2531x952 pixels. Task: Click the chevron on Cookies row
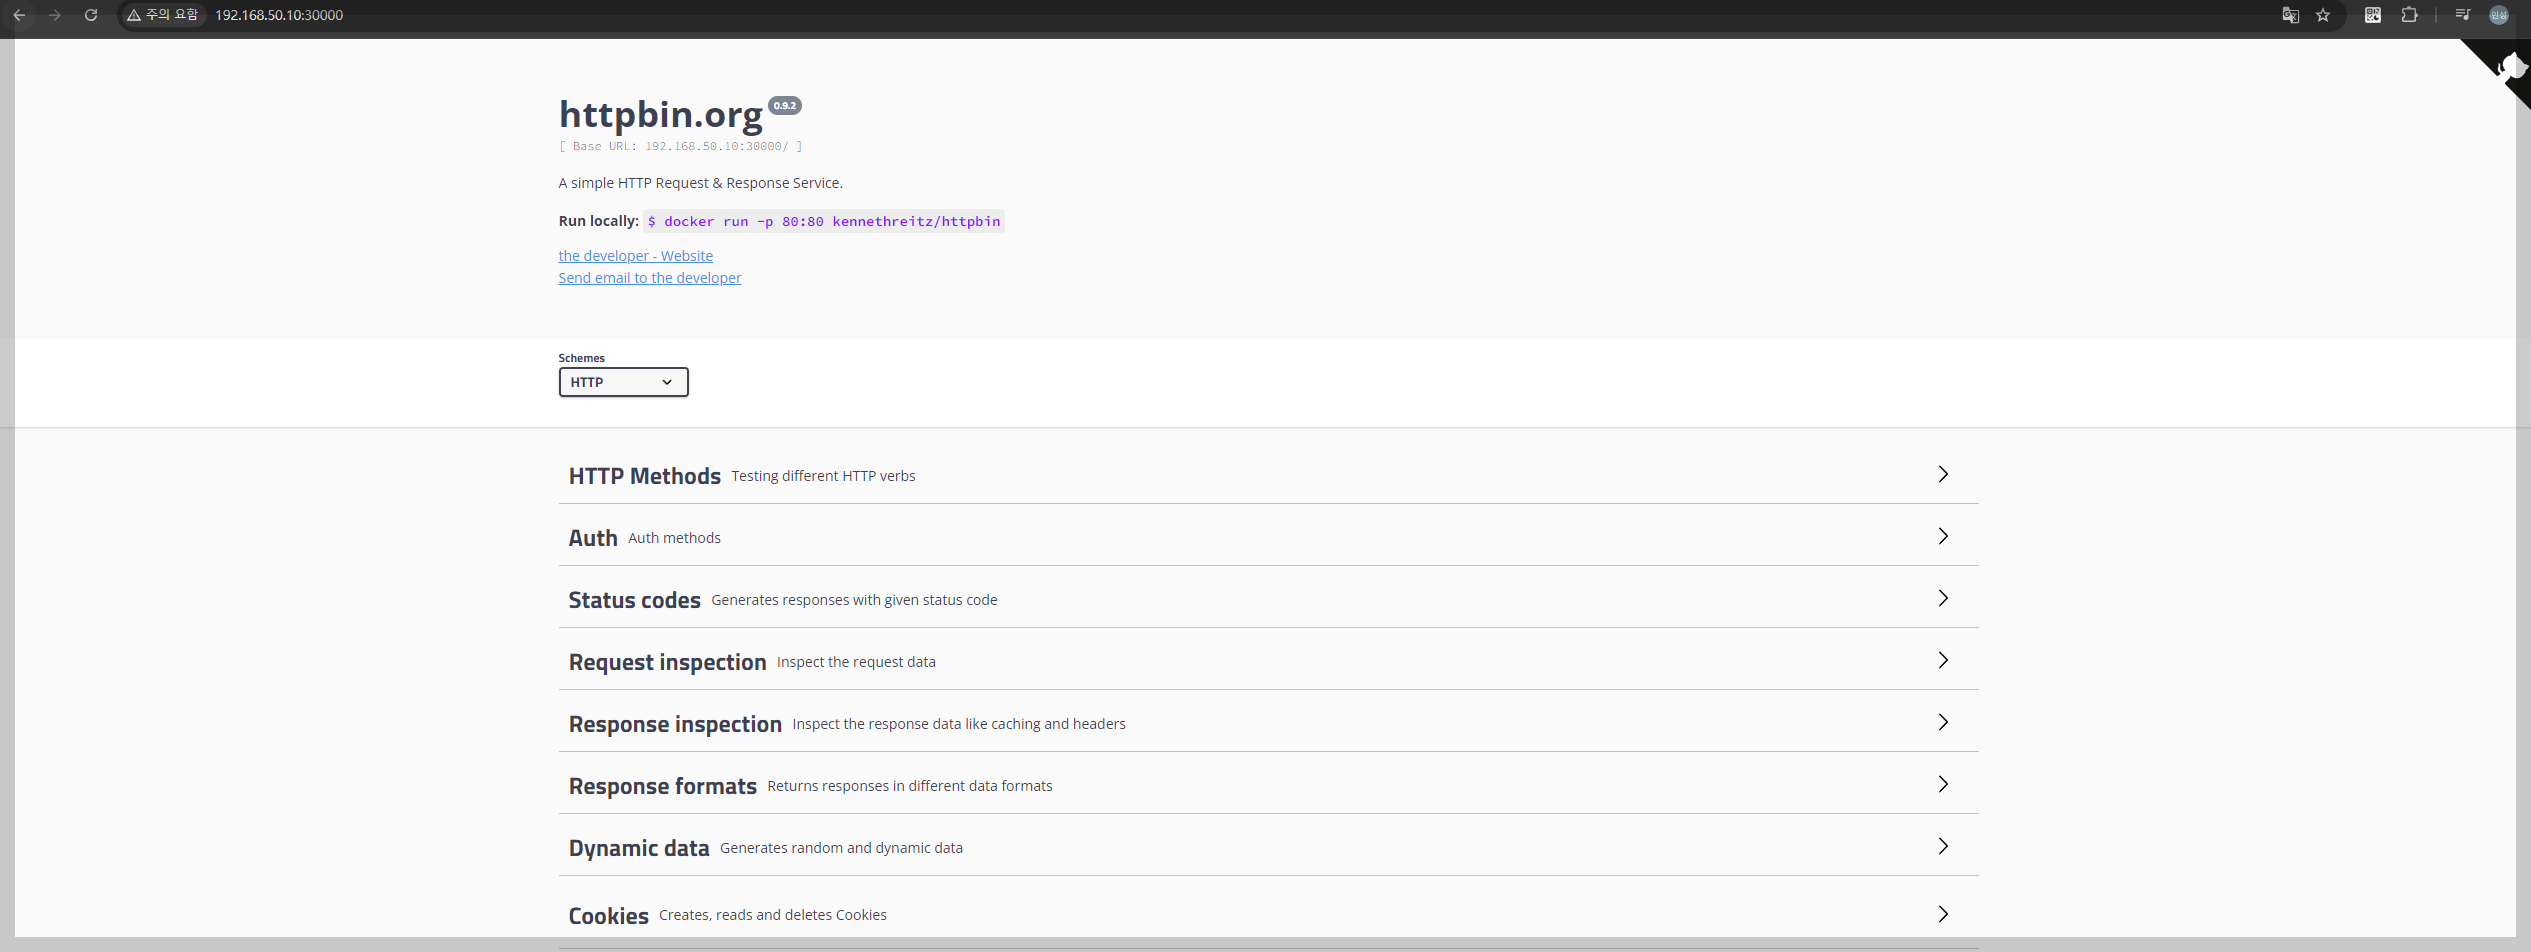1943,914
